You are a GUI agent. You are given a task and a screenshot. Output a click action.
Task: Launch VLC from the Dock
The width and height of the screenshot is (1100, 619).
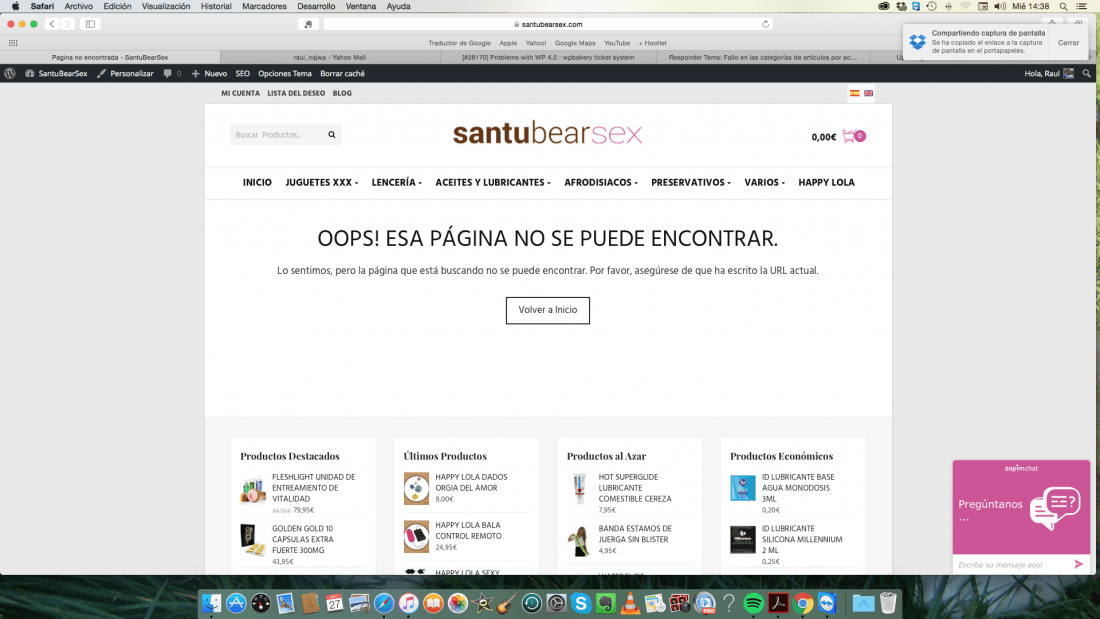pyautogui.click(x=630, y=603)
